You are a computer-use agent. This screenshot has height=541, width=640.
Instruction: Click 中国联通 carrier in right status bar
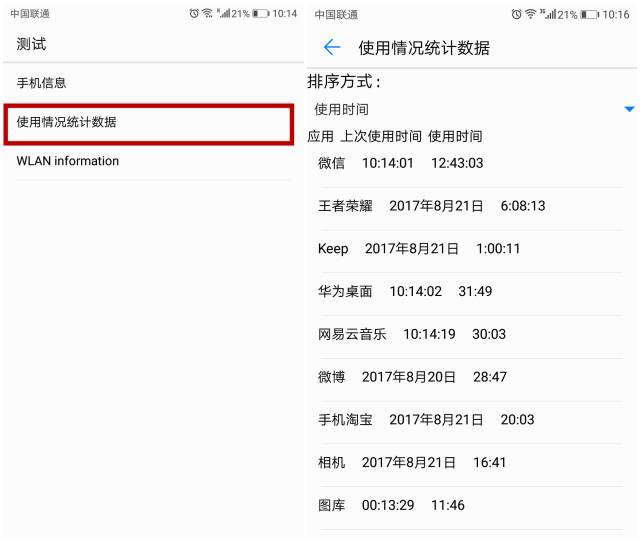336,15
